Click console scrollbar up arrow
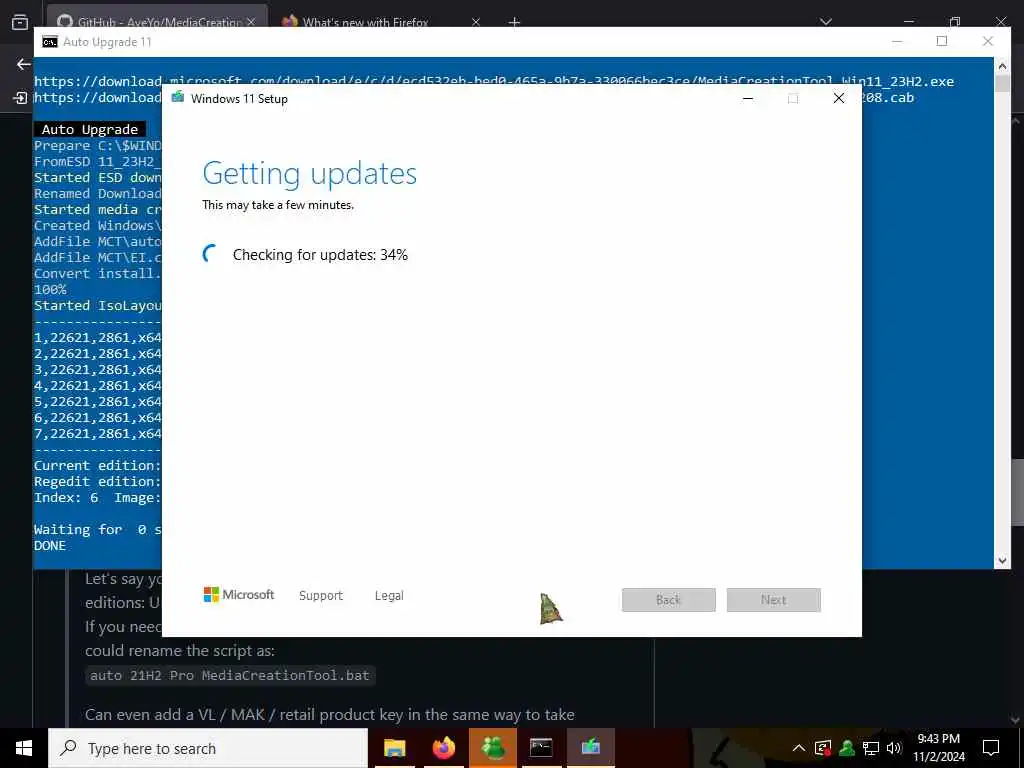 coord(1002,65)
